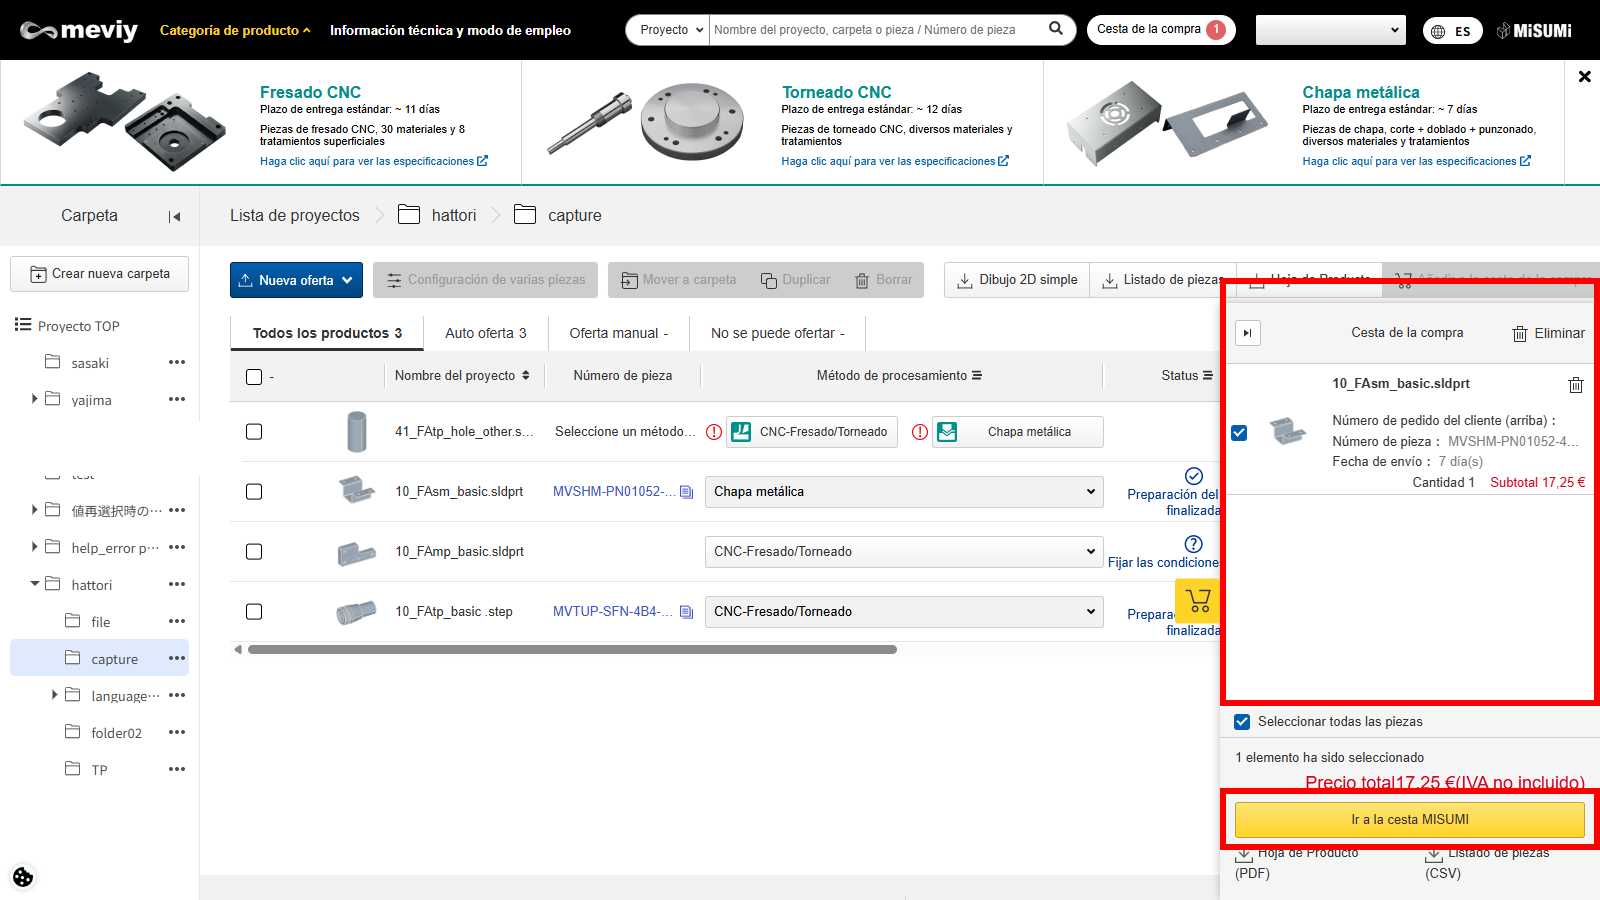Expand the yajima folder tree
1600x900 pixels.
coord(35,399)
